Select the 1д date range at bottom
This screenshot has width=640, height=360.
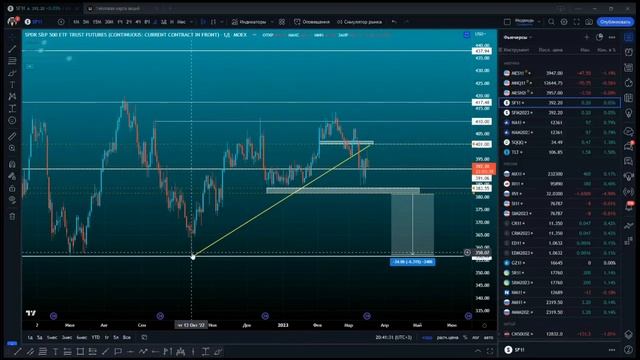coord(30,338)
